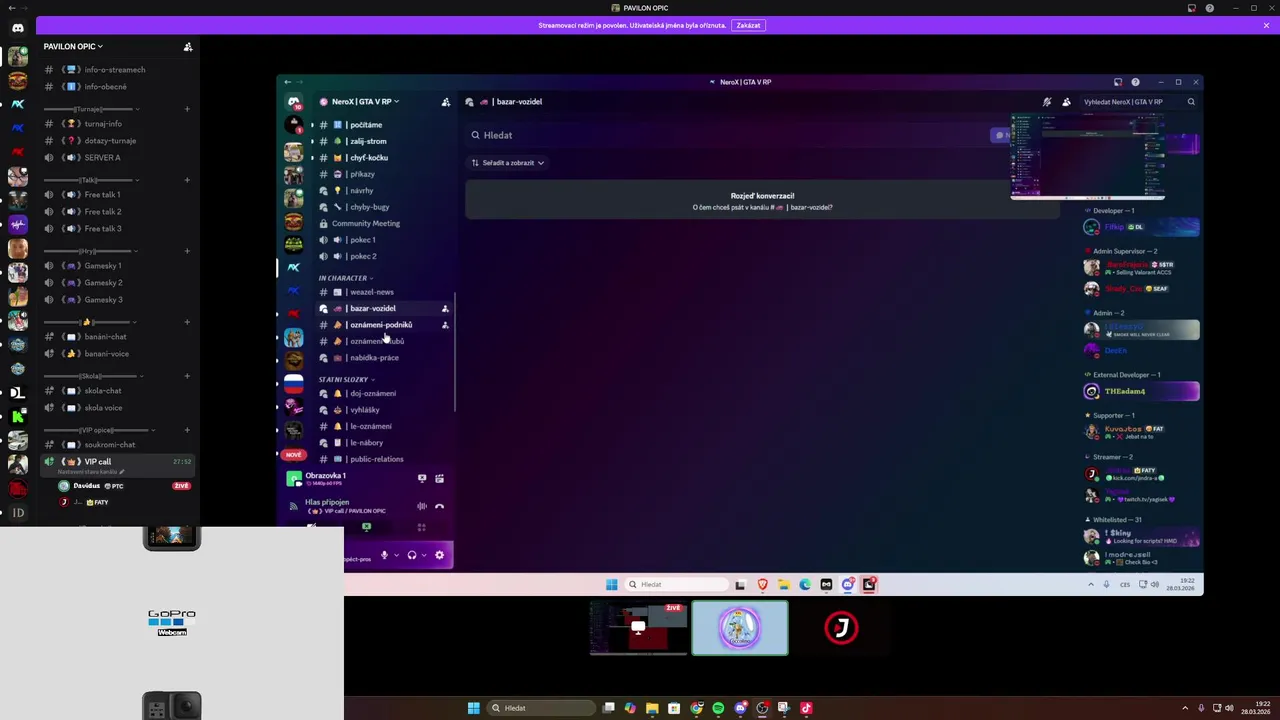1280x720 pixels.
Task: Go back with the title bar arrow
Action: click(x=11, y=8)
